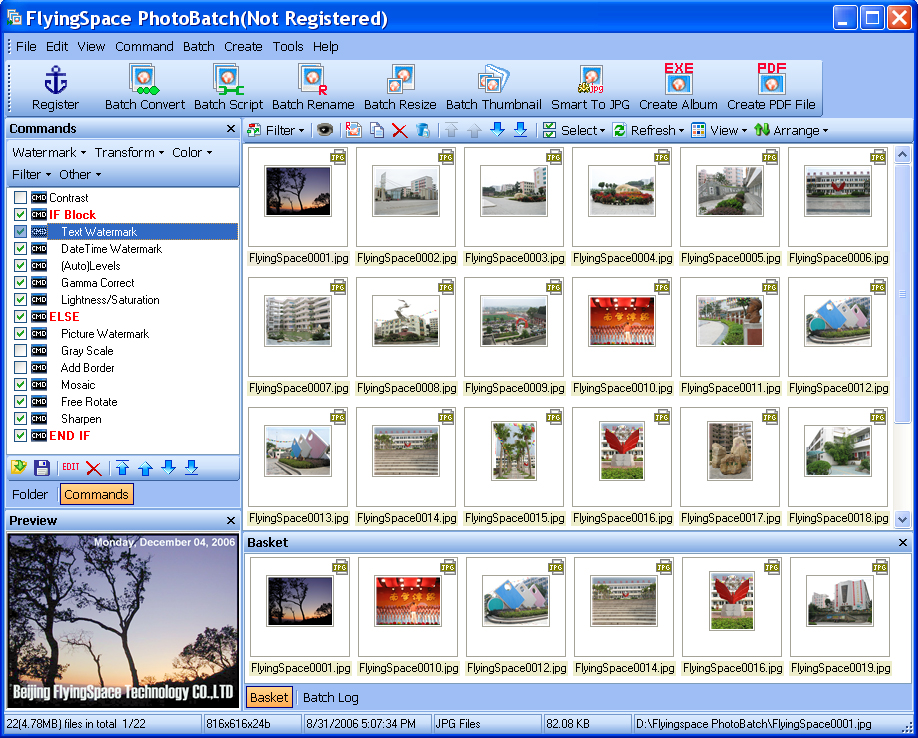Move command down one step arrow icon

(x=169, y=467)
